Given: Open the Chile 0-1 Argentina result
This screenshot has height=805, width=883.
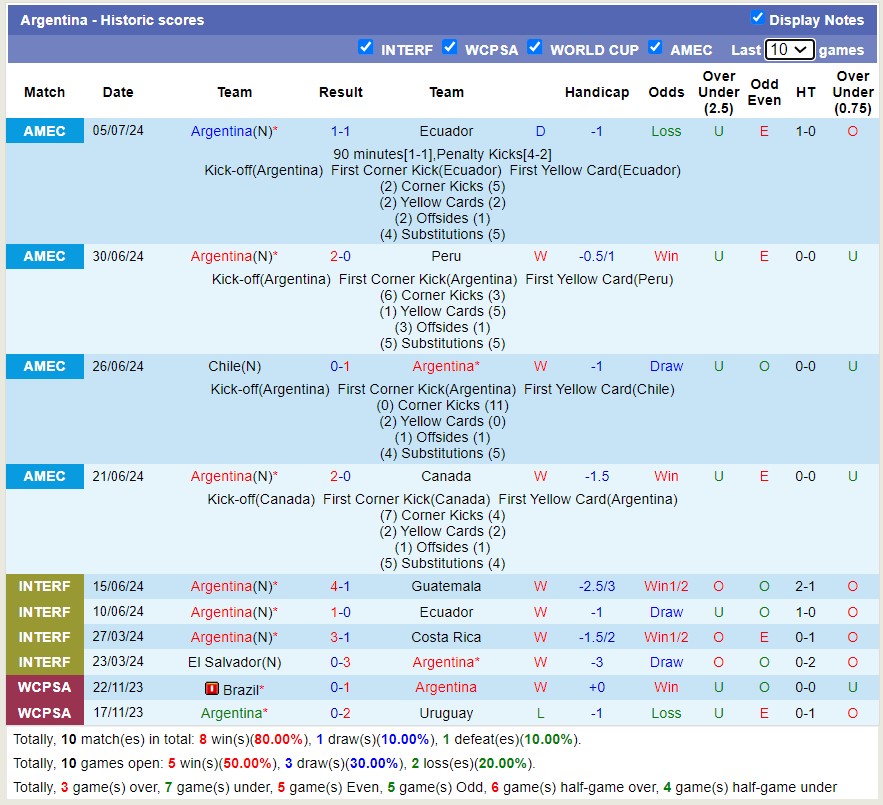Looking at the screenshot, I should [340, 366].
